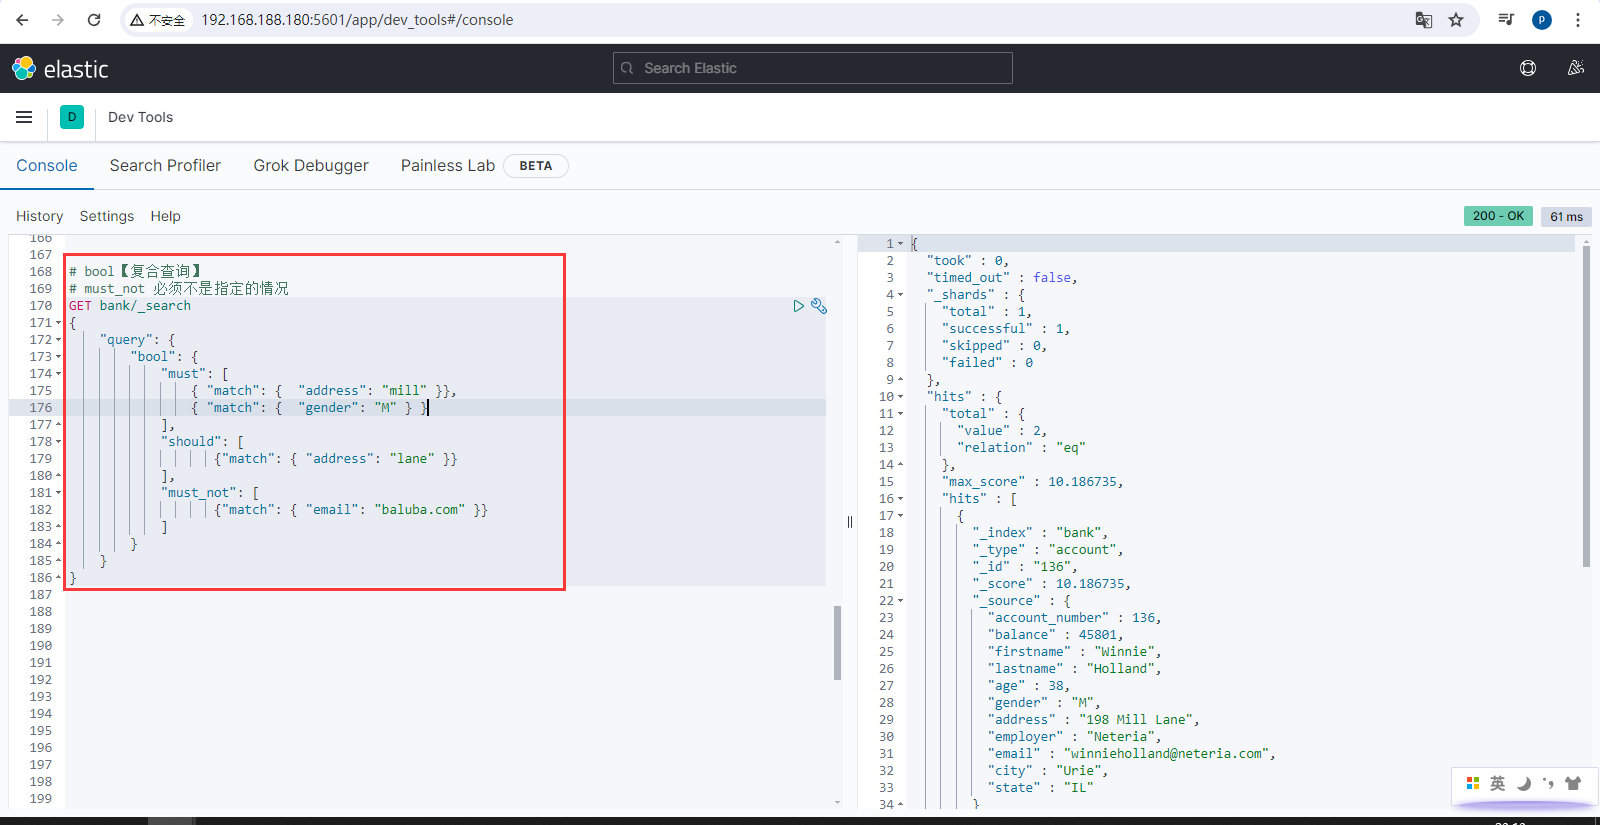The height and width of the screenshot is (825, 1600).
Task: Click the browser address bar URL
Action: (357, 20)
